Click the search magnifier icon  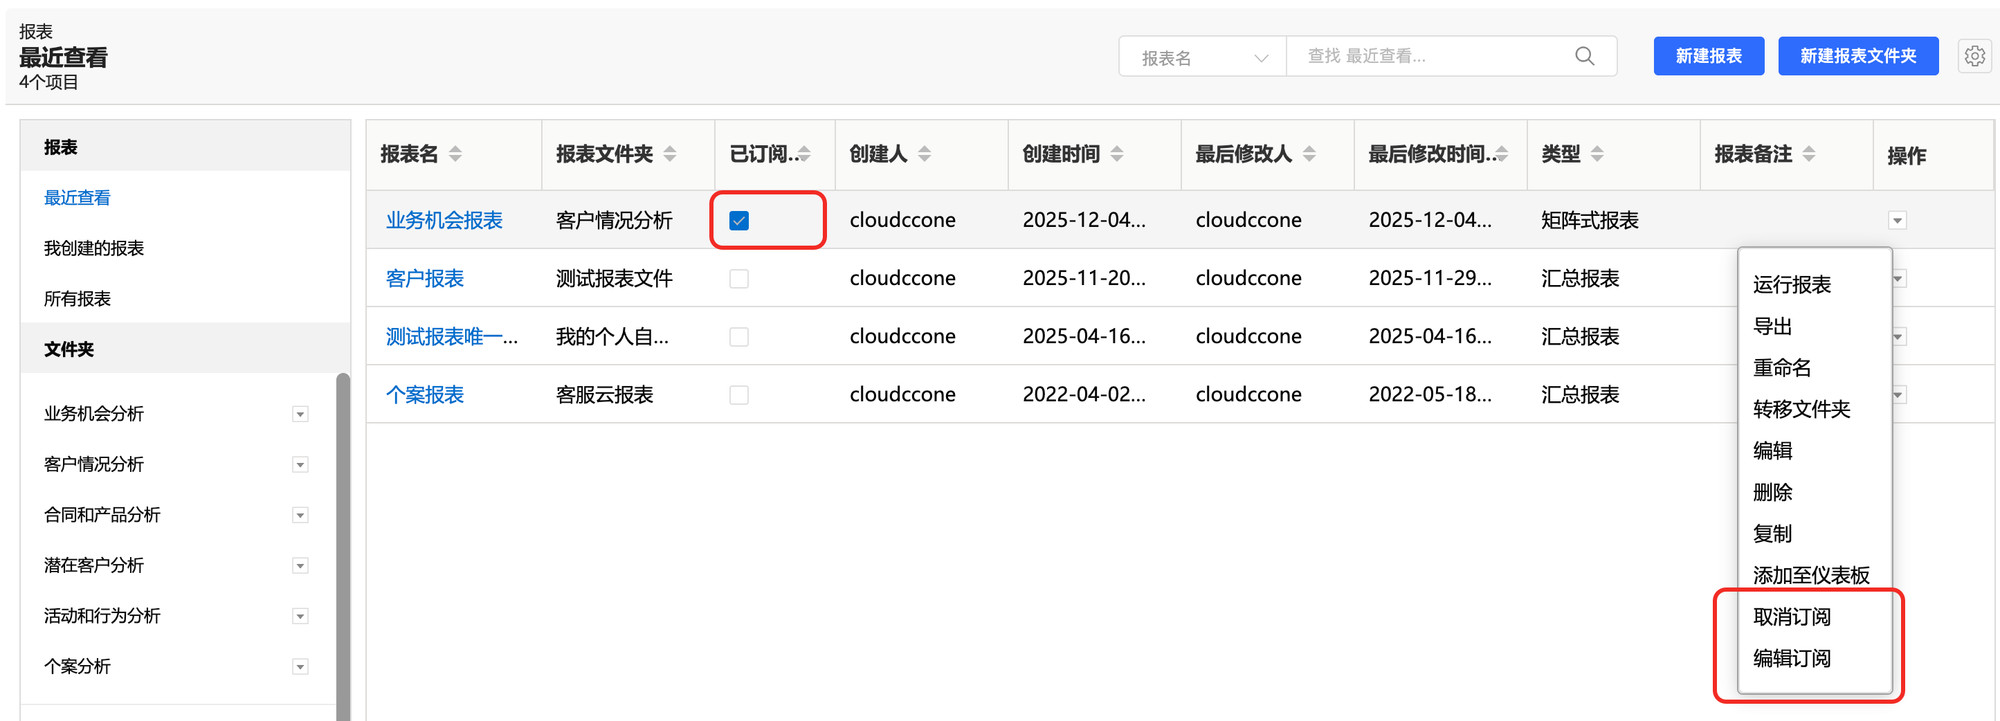click(x=1584, y=56)
